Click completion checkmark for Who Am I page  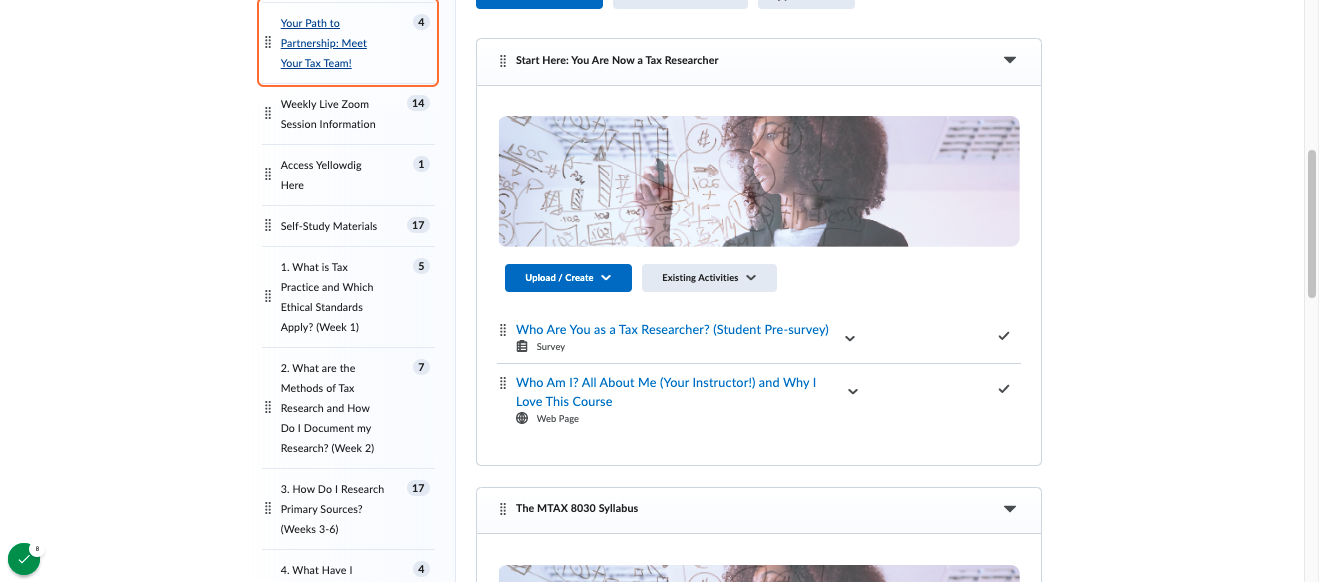[x=1004, y=389]
